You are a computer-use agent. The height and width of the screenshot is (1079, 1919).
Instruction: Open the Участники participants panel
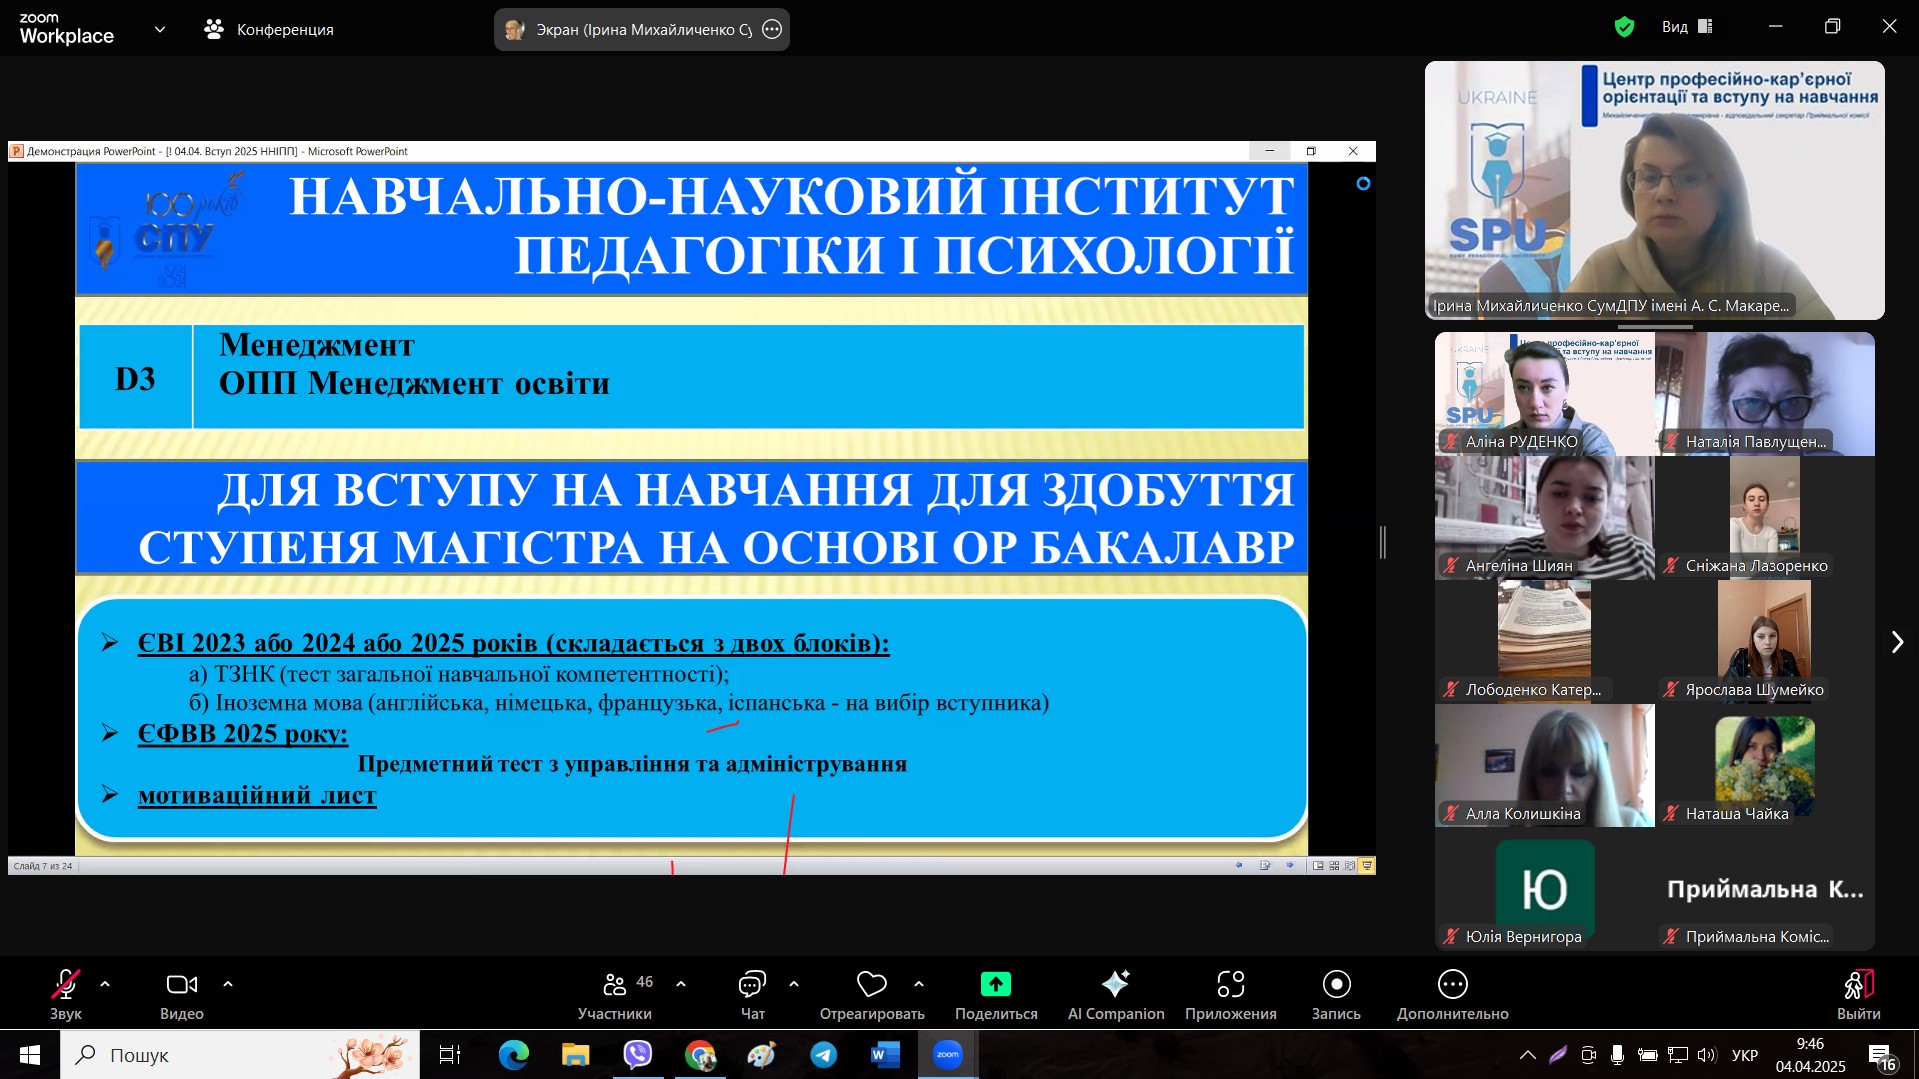coord(615,994)
